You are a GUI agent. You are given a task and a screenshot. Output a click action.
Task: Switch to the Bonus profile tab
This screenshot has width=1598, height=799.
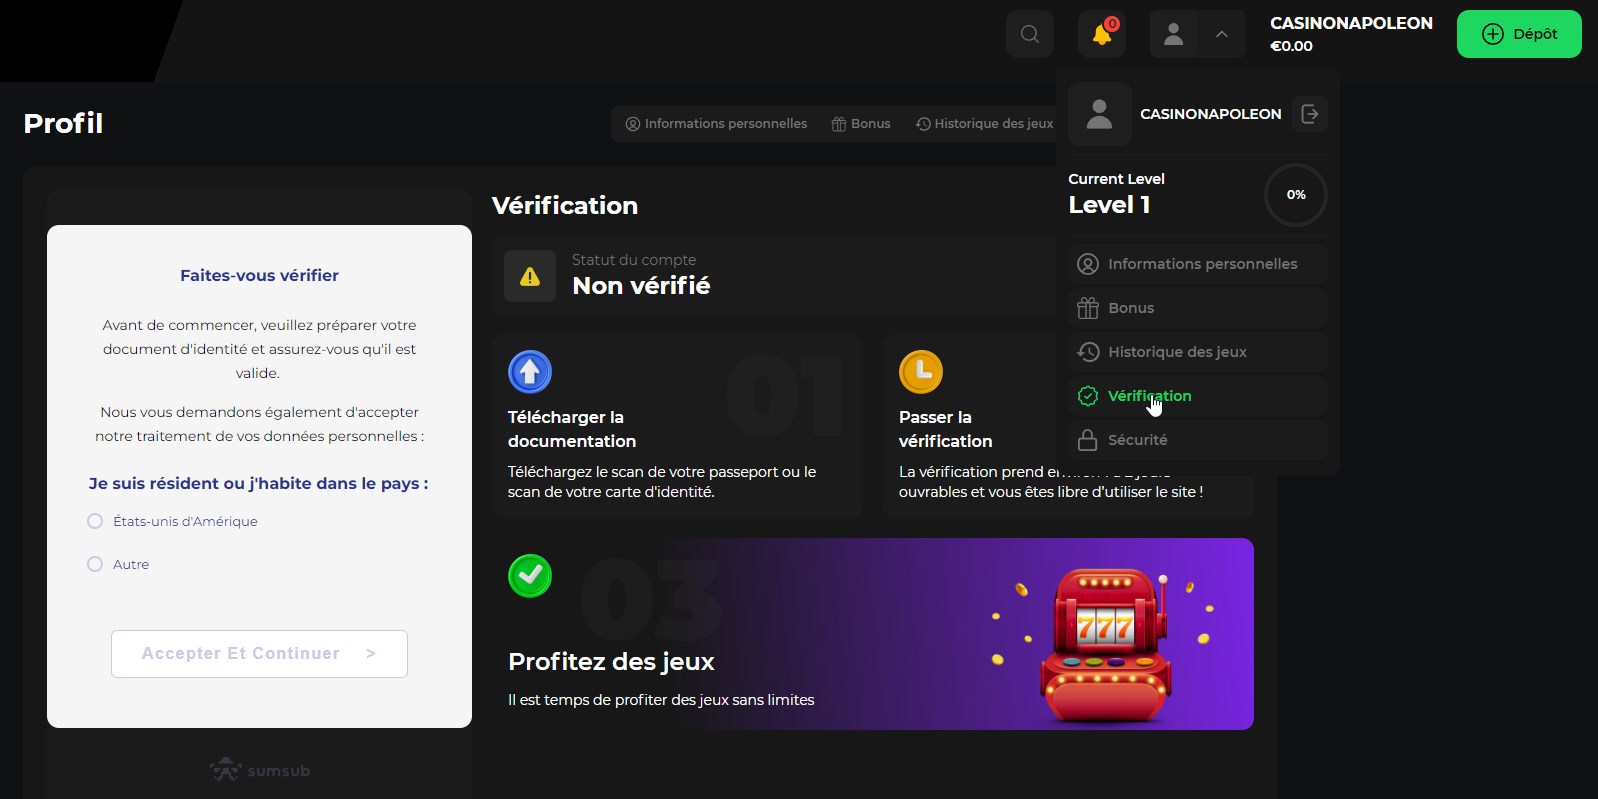coord(861,124)
